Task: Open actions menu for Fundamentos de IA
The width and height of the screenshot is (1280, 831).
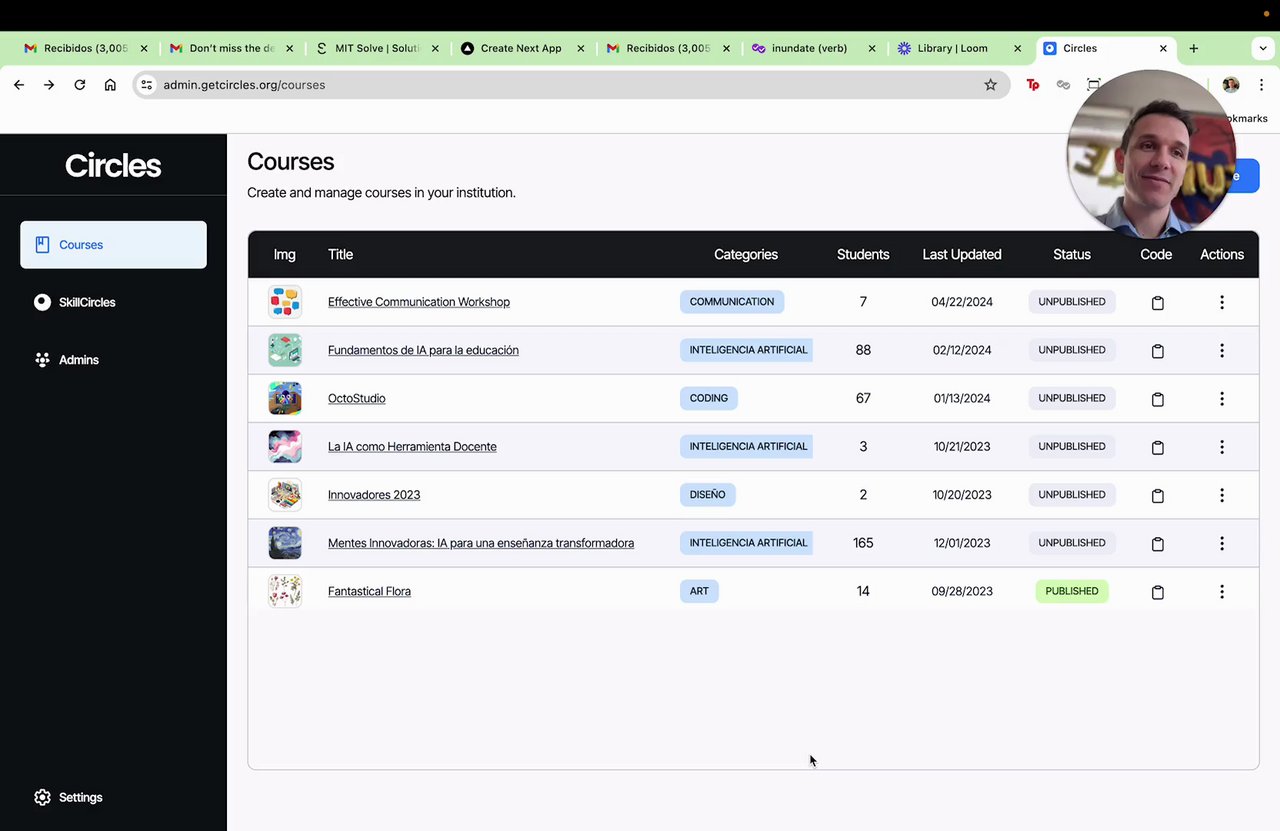Action: [x=1221, y=350]
